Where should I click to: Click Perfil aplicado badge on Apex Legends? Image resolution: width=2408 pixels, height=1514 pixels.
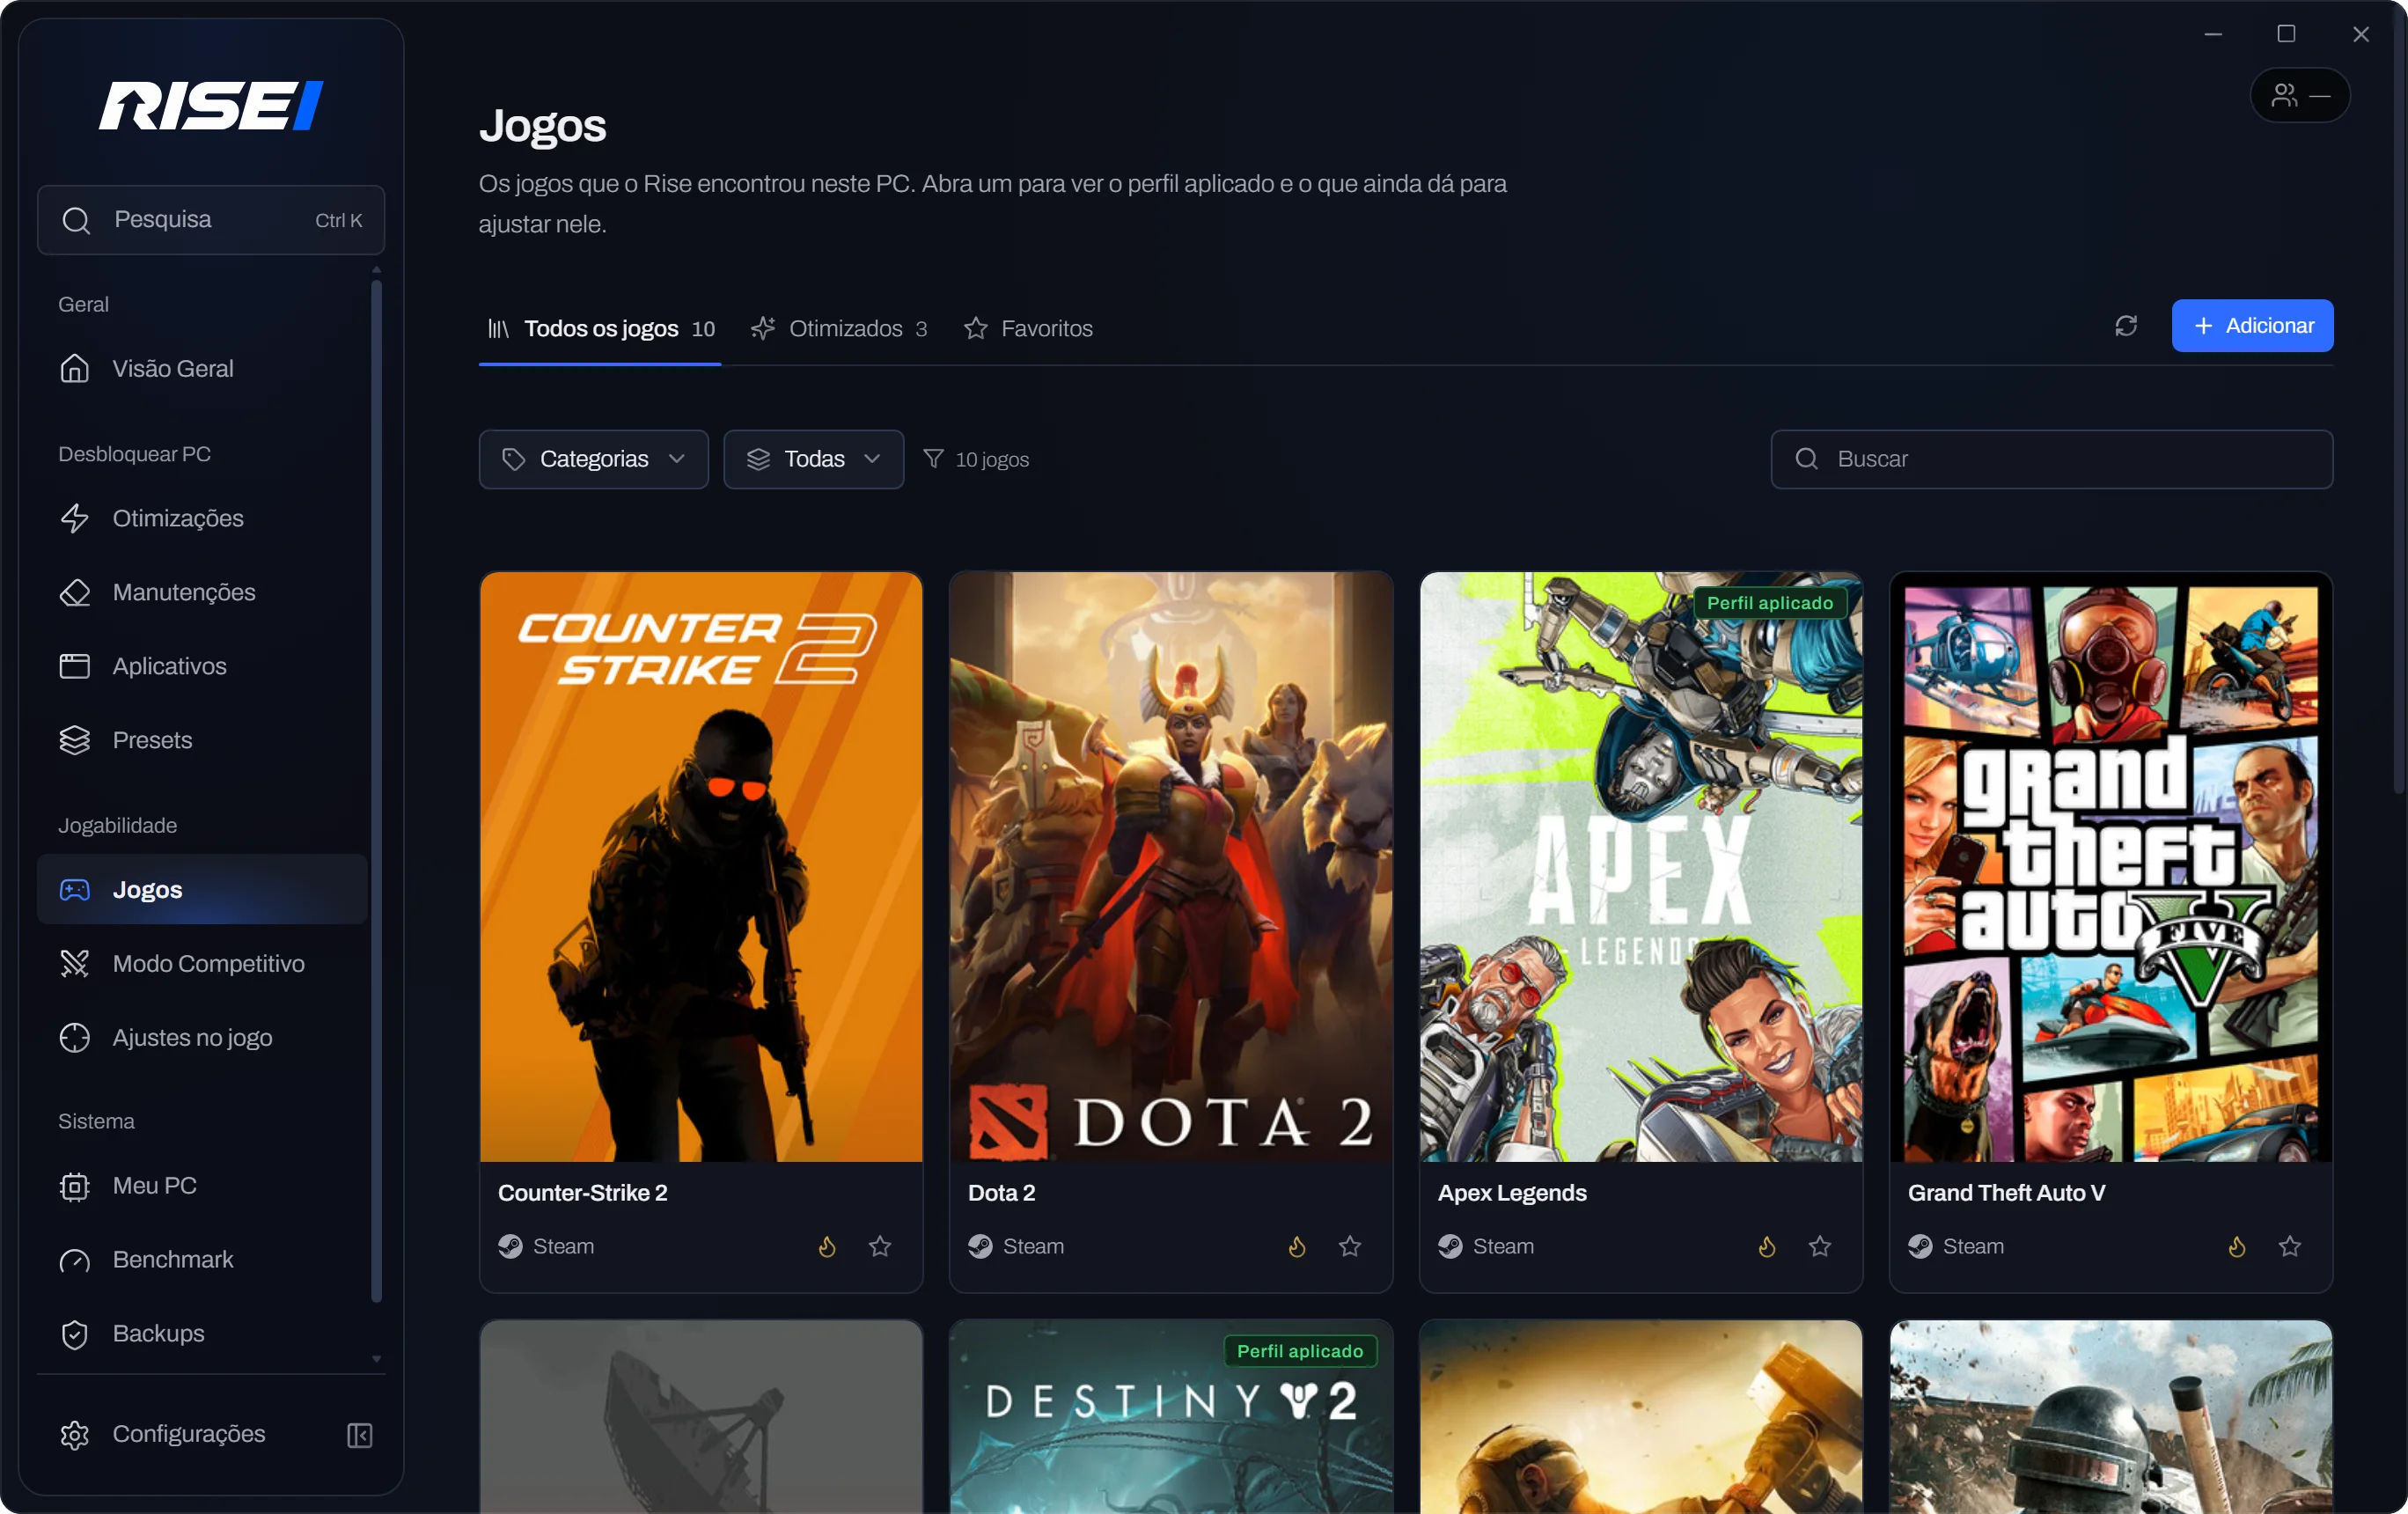coord(1770,603)
